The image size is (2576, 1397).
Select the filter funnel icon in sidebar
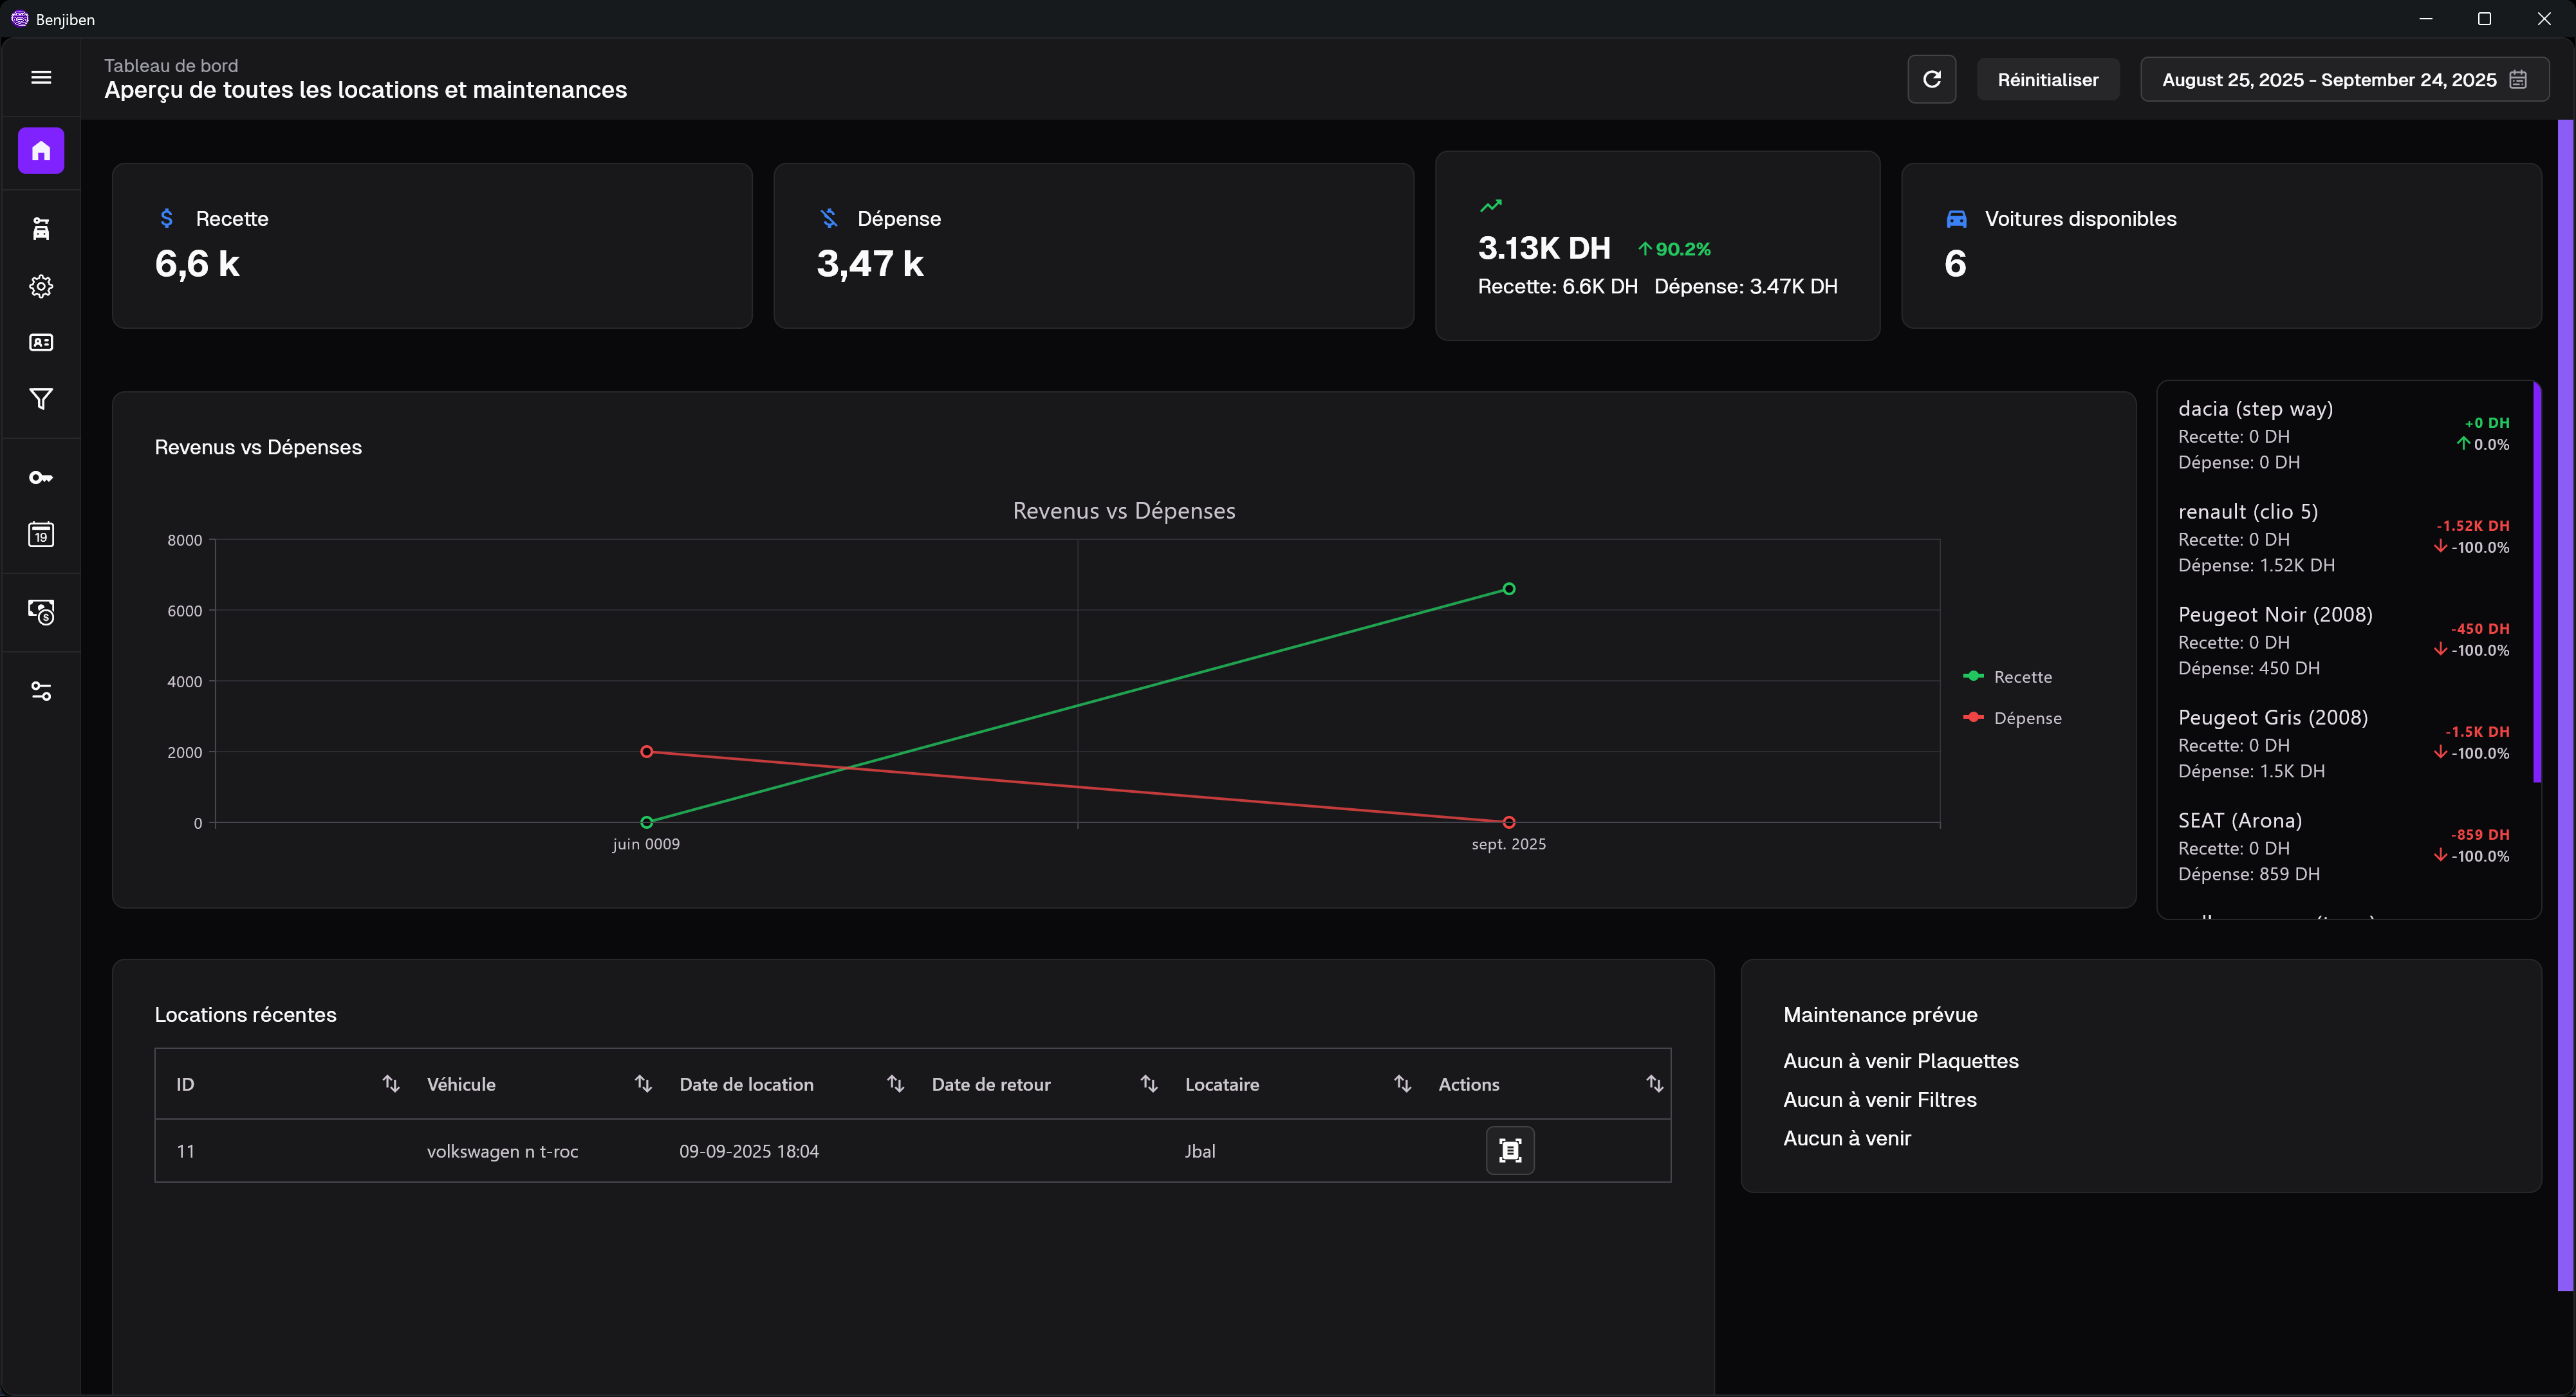40,398
